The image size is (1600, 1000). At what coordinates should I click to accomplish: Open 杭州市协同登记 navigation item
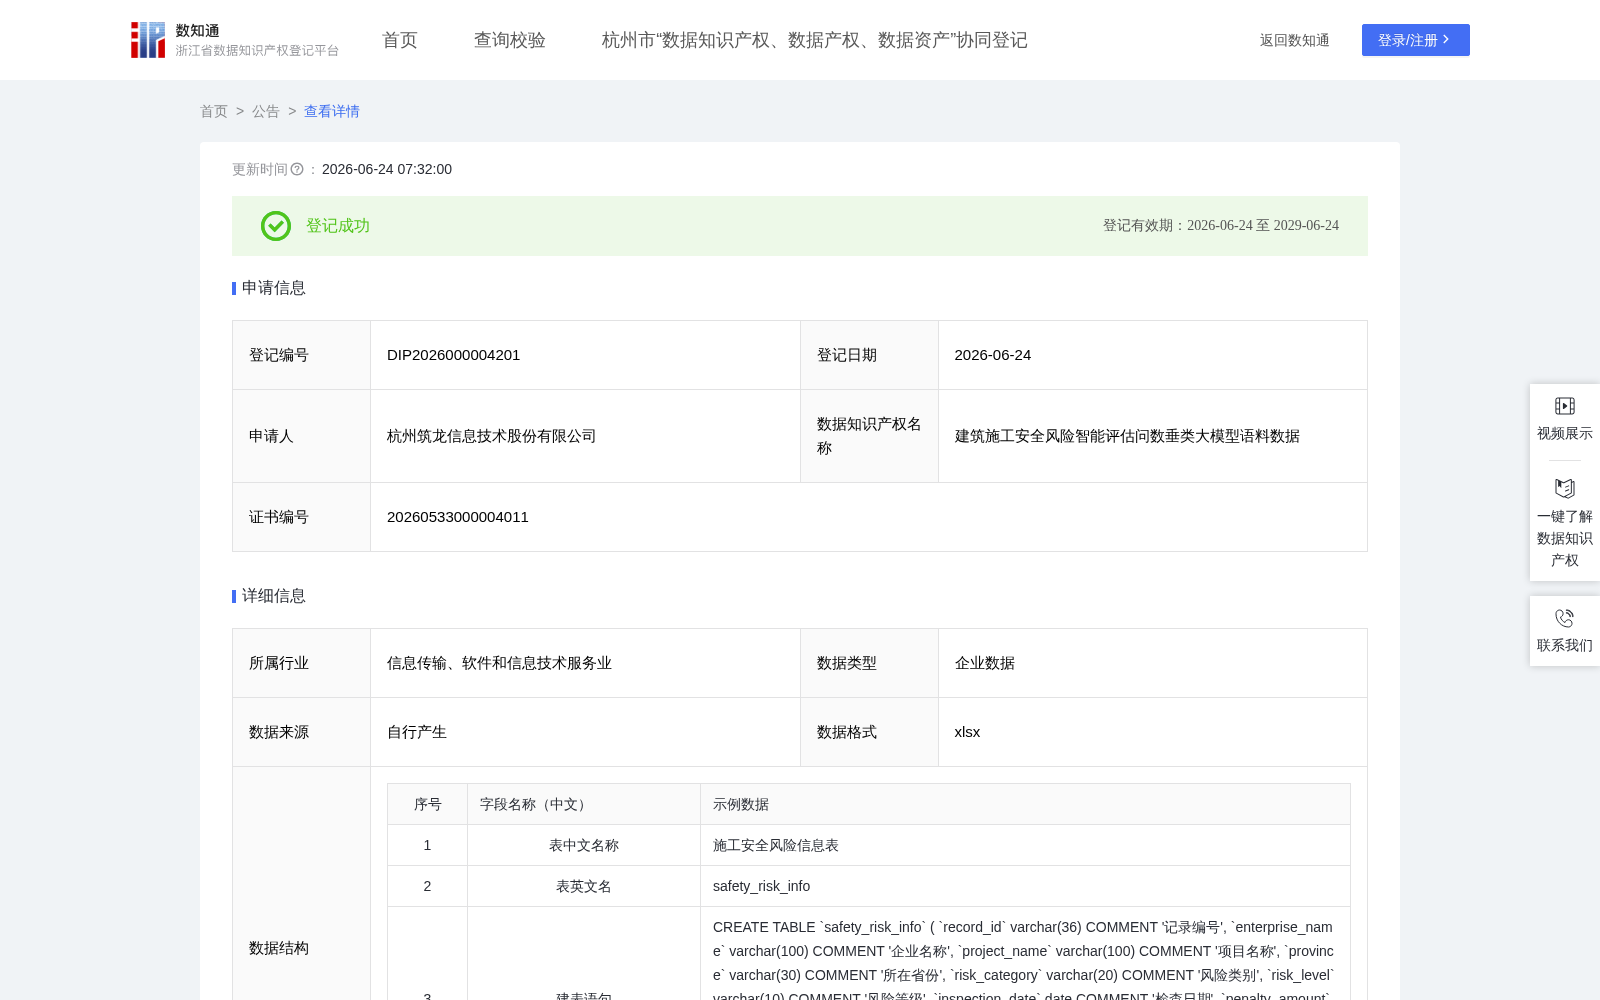tap(815, 40)
